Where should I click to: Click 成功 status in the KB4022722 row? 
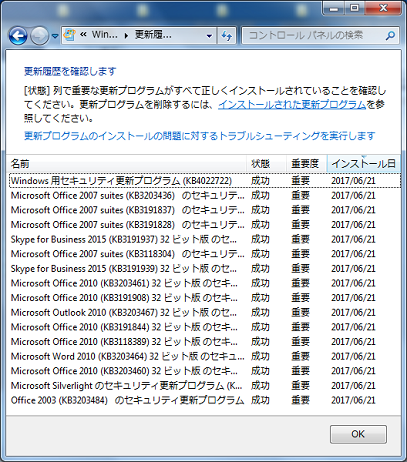(260, 181)
